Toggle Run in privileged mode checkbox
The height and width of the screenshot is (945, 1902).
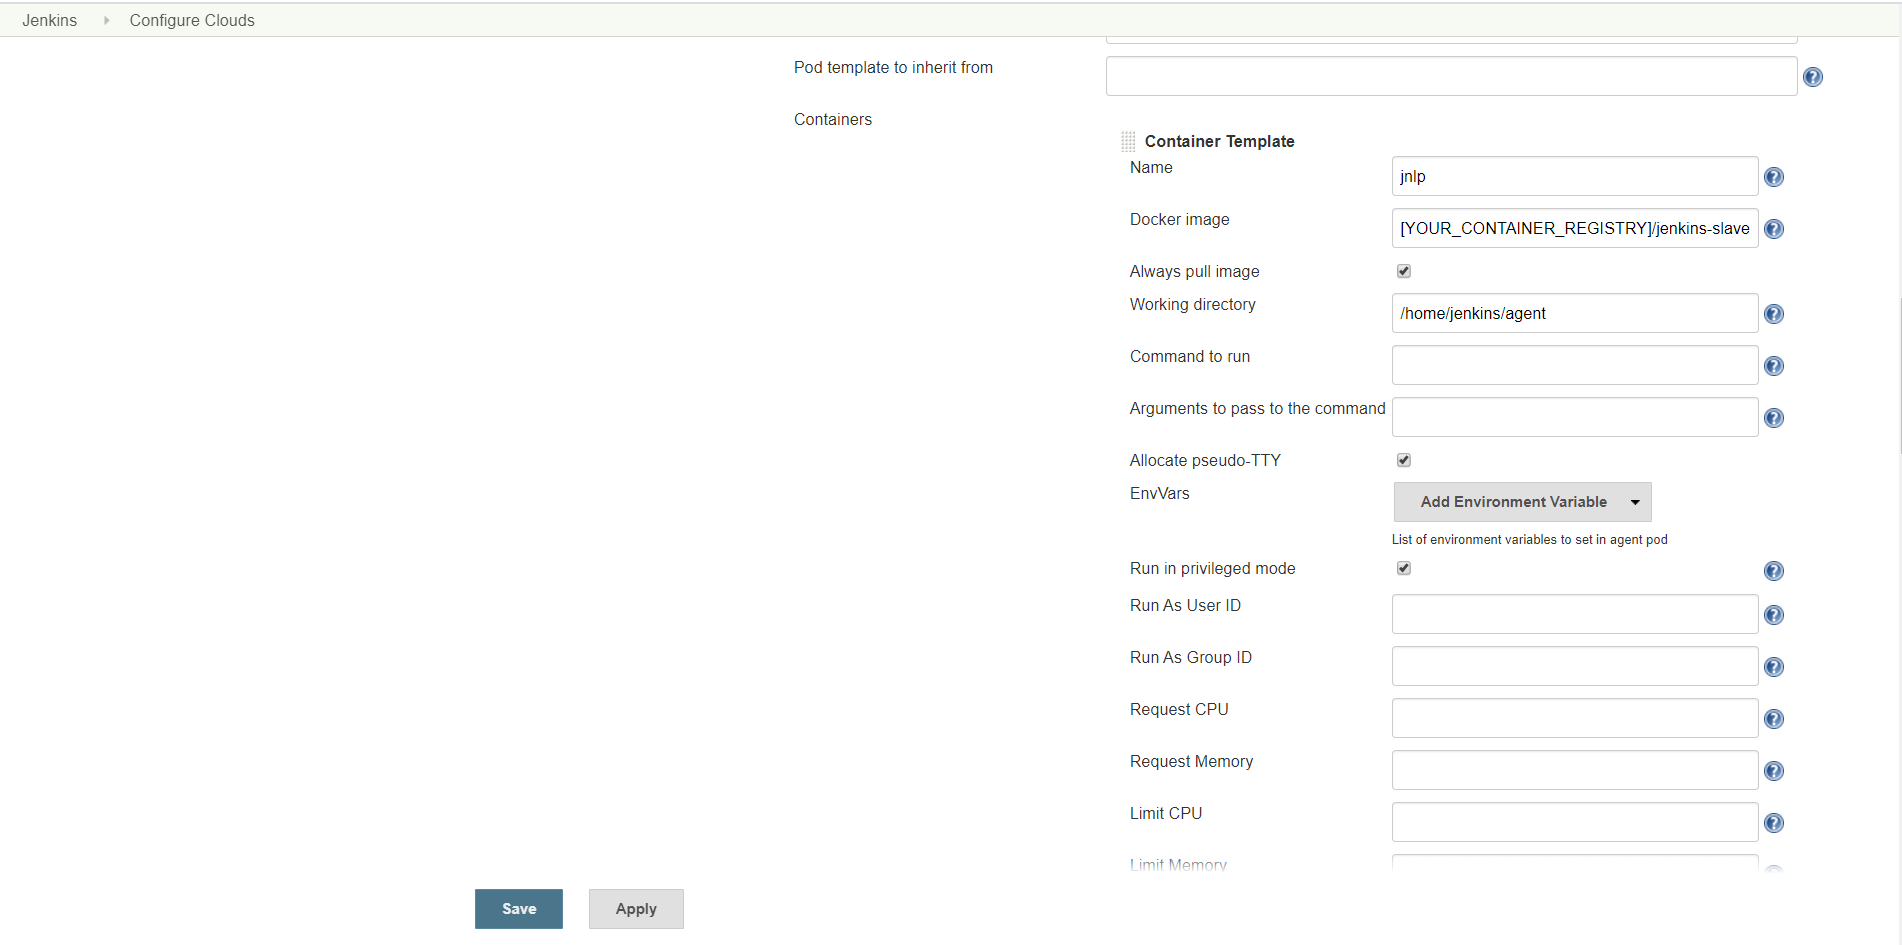tap(1404, 568)
